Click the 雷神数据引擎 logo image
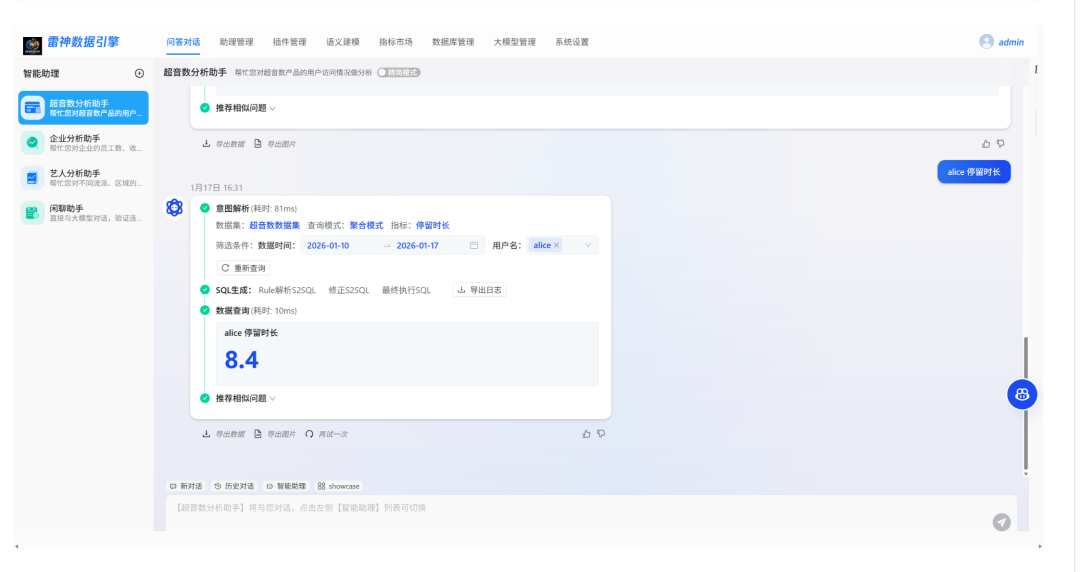Screen dimensions: 1080x572 point(32,46)
